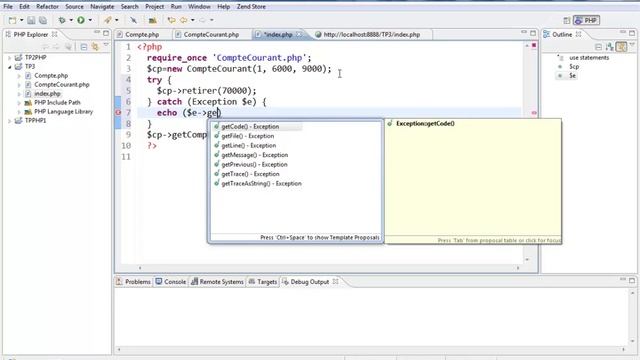Click the Debug Output vertical scrollbar

click(633, 317)
